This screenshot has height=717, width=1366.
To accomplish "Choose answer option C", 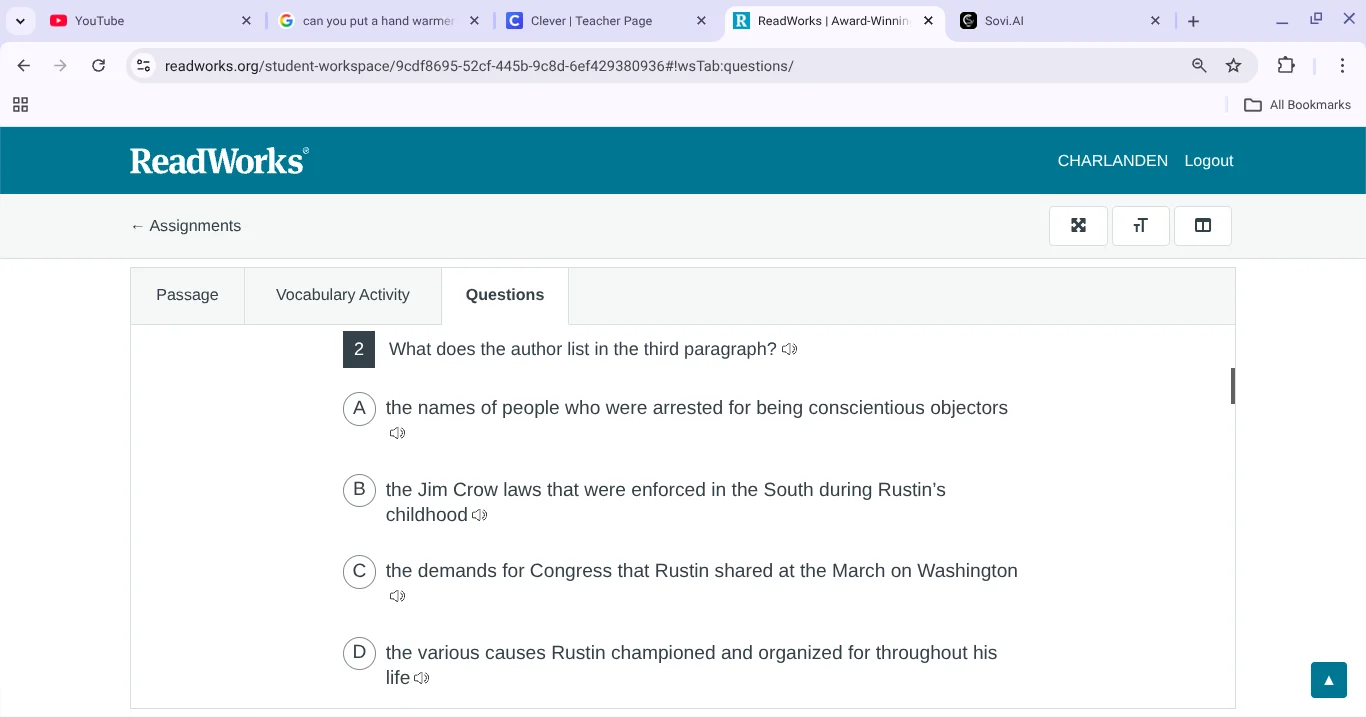I will (x=359, y=571).
